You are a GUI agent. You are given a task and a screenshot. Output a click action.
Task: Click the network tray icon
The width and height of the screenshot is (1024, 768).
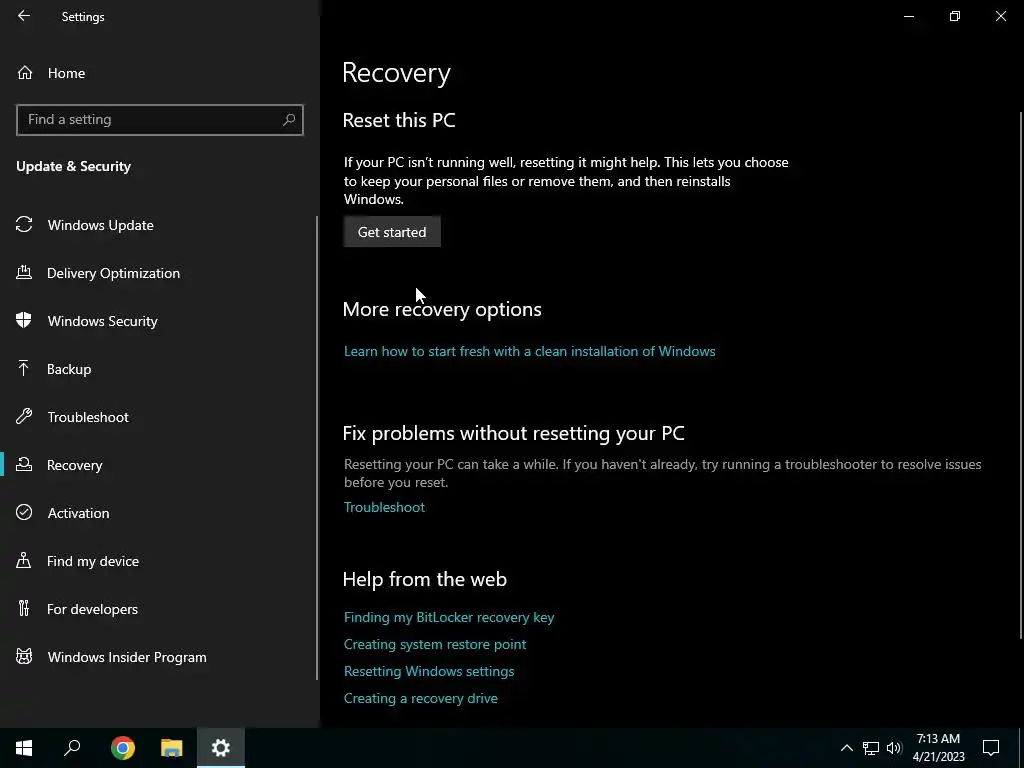(x=871, y=748)
